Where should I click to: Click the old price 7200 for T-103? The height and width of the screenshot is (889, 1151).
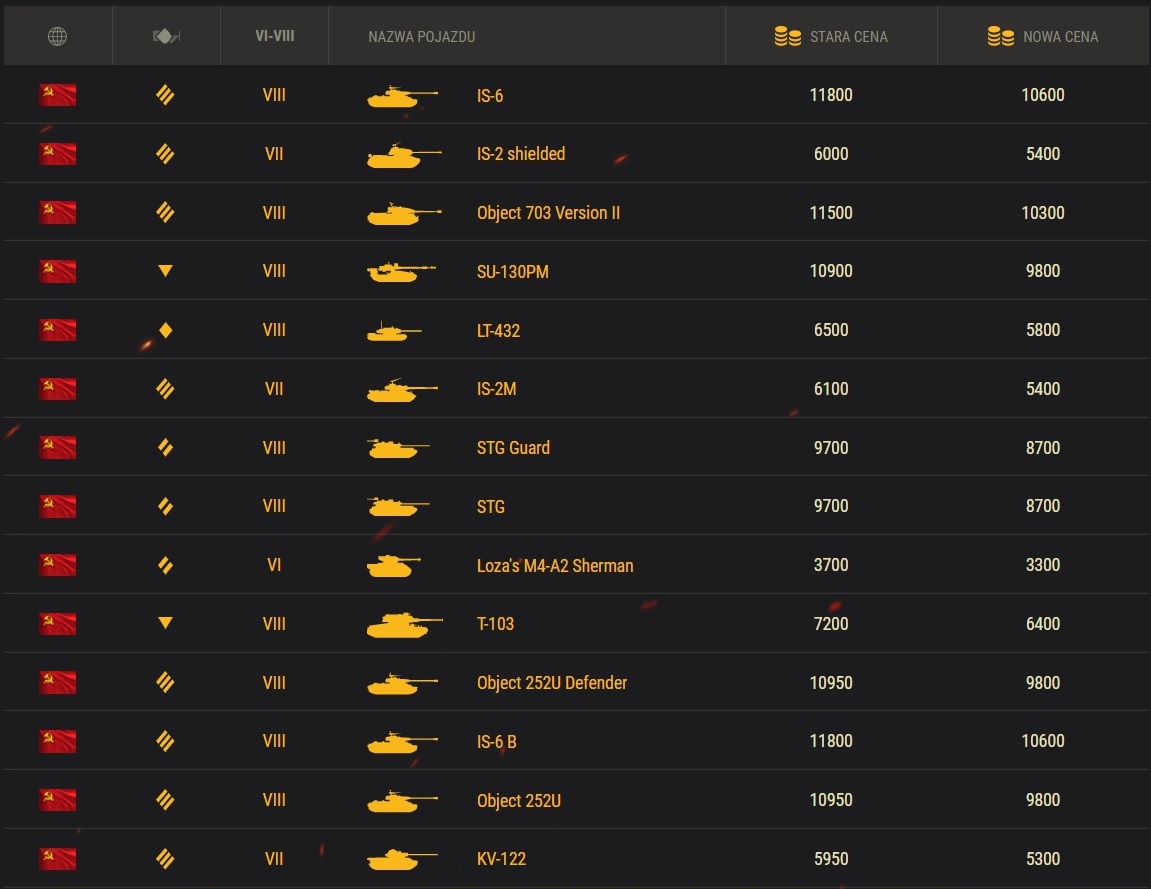831,624
